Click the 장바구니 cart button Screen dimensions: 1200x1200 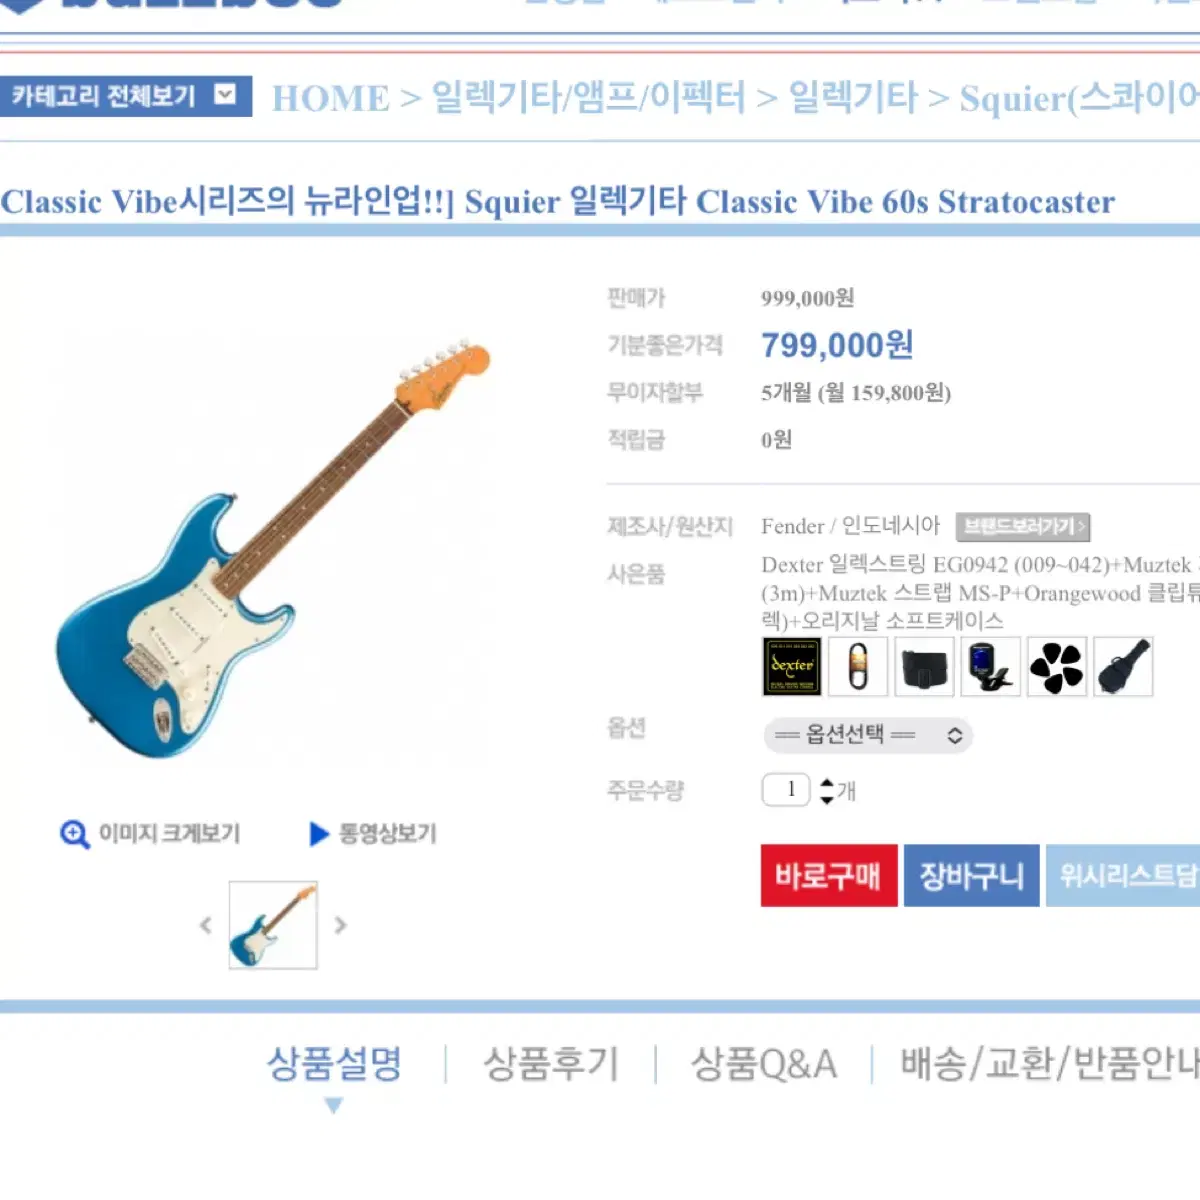coord(972,876)
